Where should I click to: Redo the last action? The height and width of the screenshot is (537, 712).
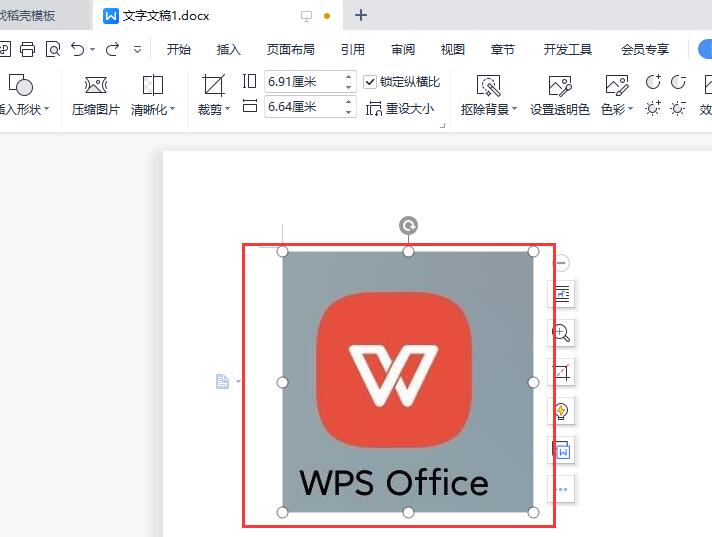pos(112,49)
